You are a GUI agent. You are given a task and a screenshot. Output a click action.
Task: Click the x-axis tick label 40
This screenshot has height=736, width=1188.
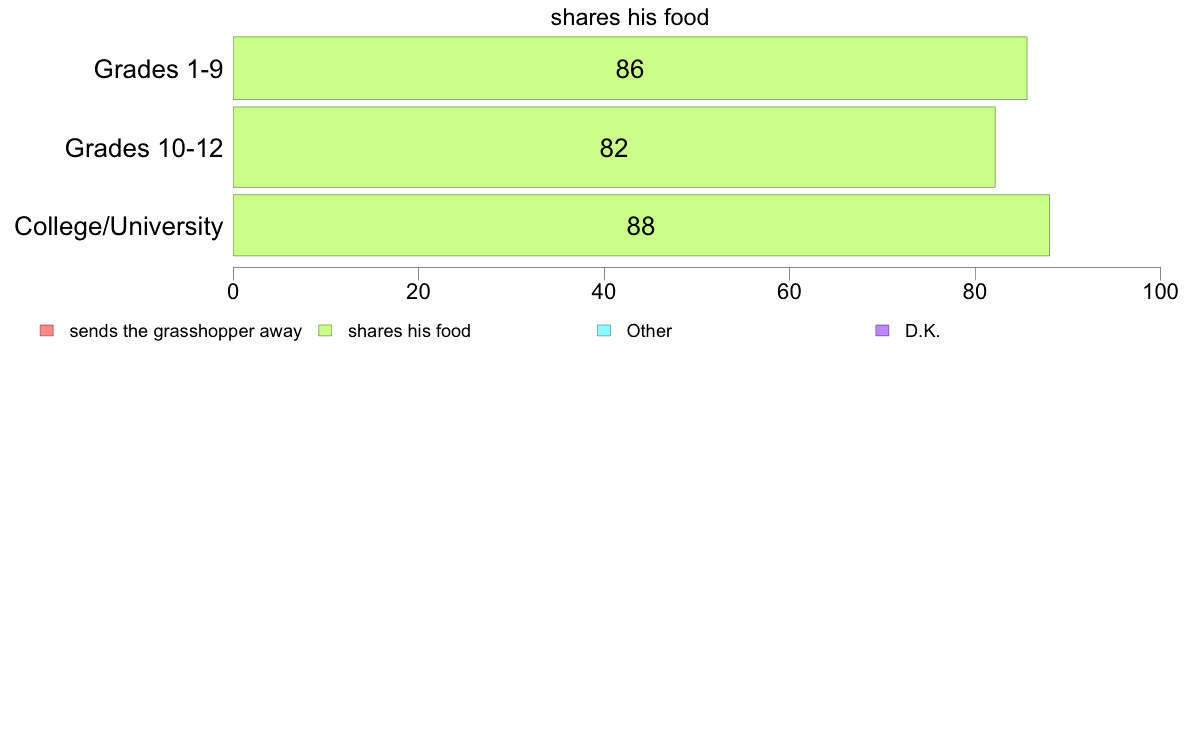click(x=604, y=292)
